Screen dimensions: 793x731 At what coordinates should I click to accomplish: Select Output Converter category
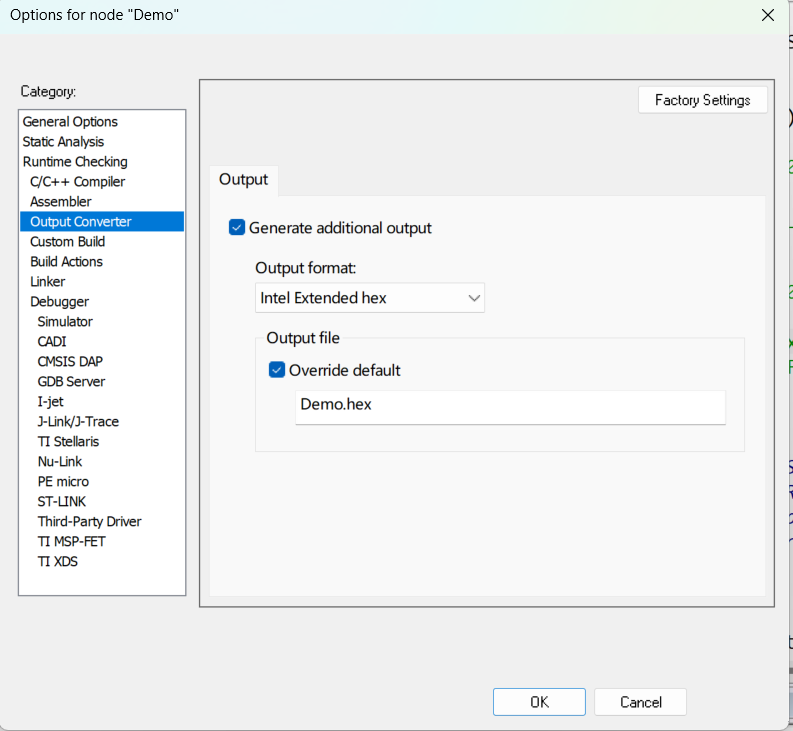[x=102, y=222]
